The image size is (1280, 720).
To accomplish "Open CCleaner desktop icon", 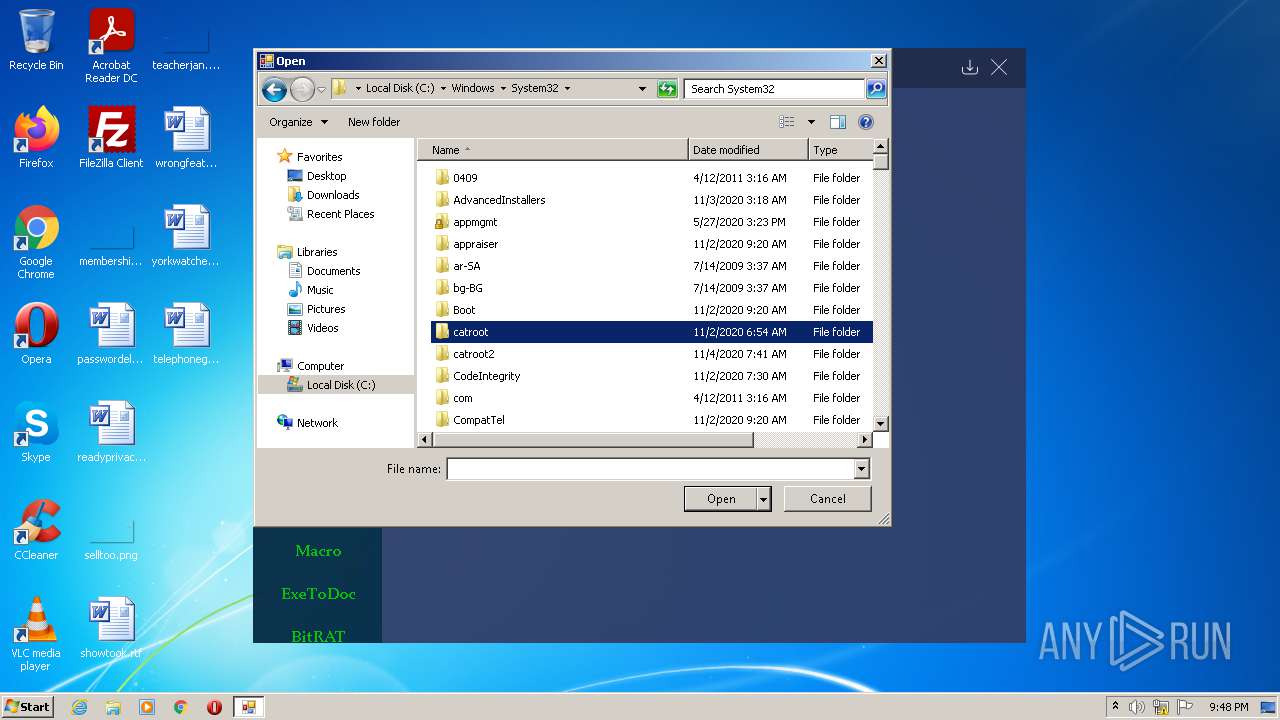I will pos(36,530).
